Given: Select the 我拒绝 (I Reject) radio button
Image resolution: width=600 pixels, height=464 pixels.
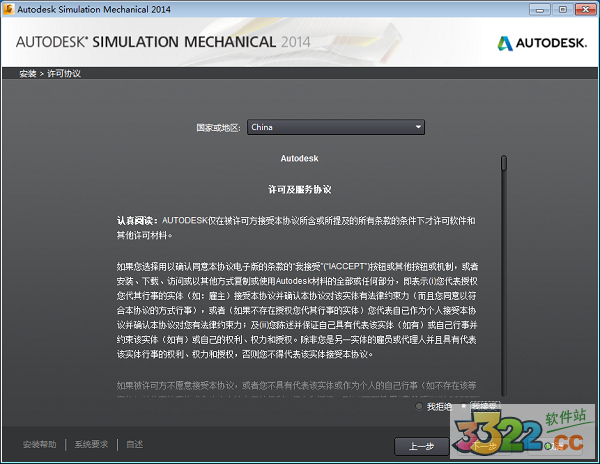Looking at the screenshot, I should [419, 406].
